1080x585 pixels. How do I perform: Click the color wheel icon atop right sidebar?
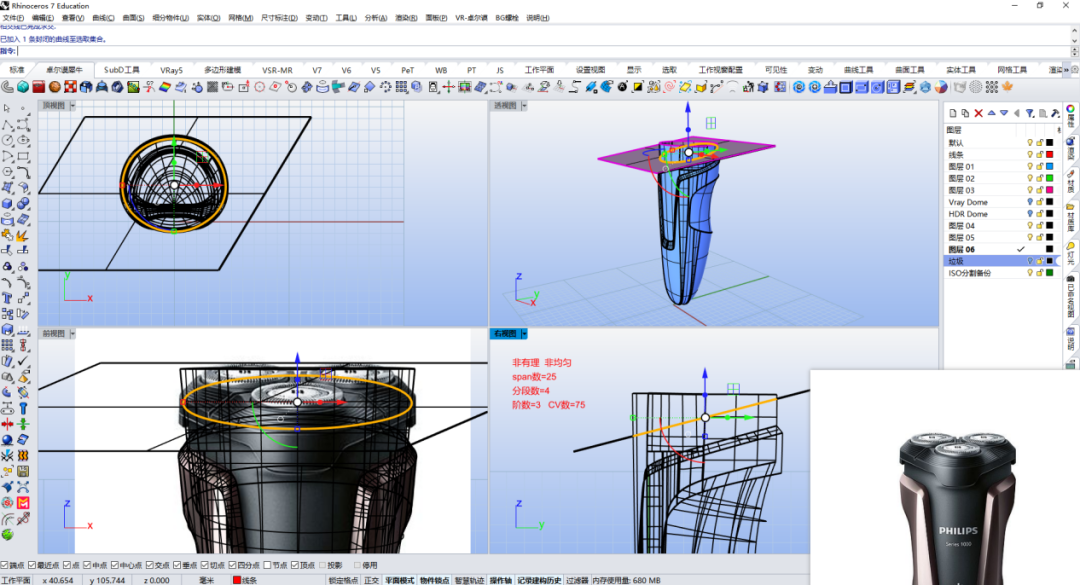click(x=1071, y=109)
